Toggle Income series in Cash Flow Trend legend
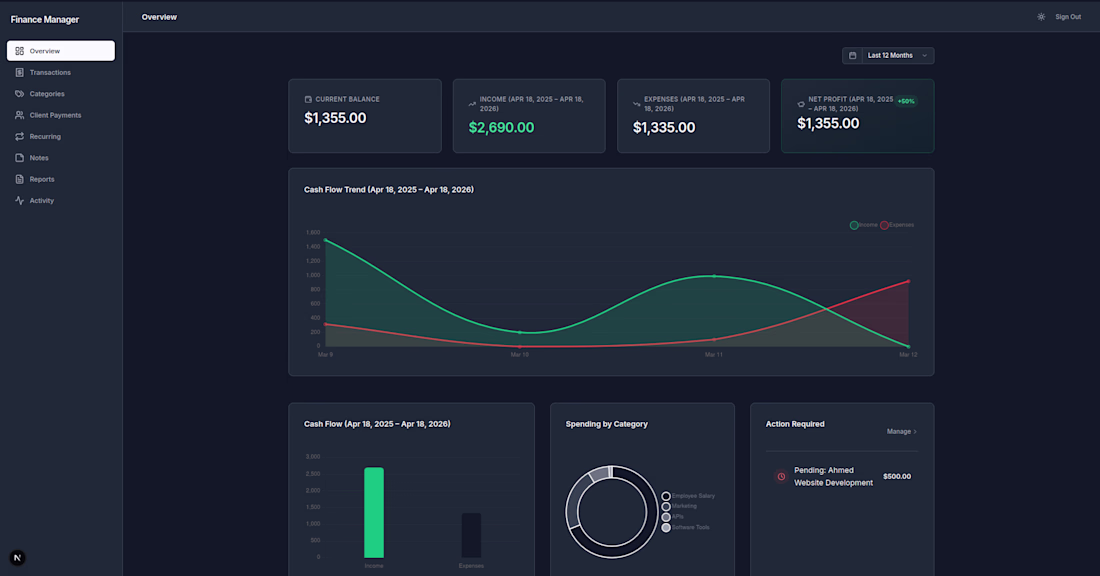Viewport: 1100px width, 576px height. tap(864, 225)
